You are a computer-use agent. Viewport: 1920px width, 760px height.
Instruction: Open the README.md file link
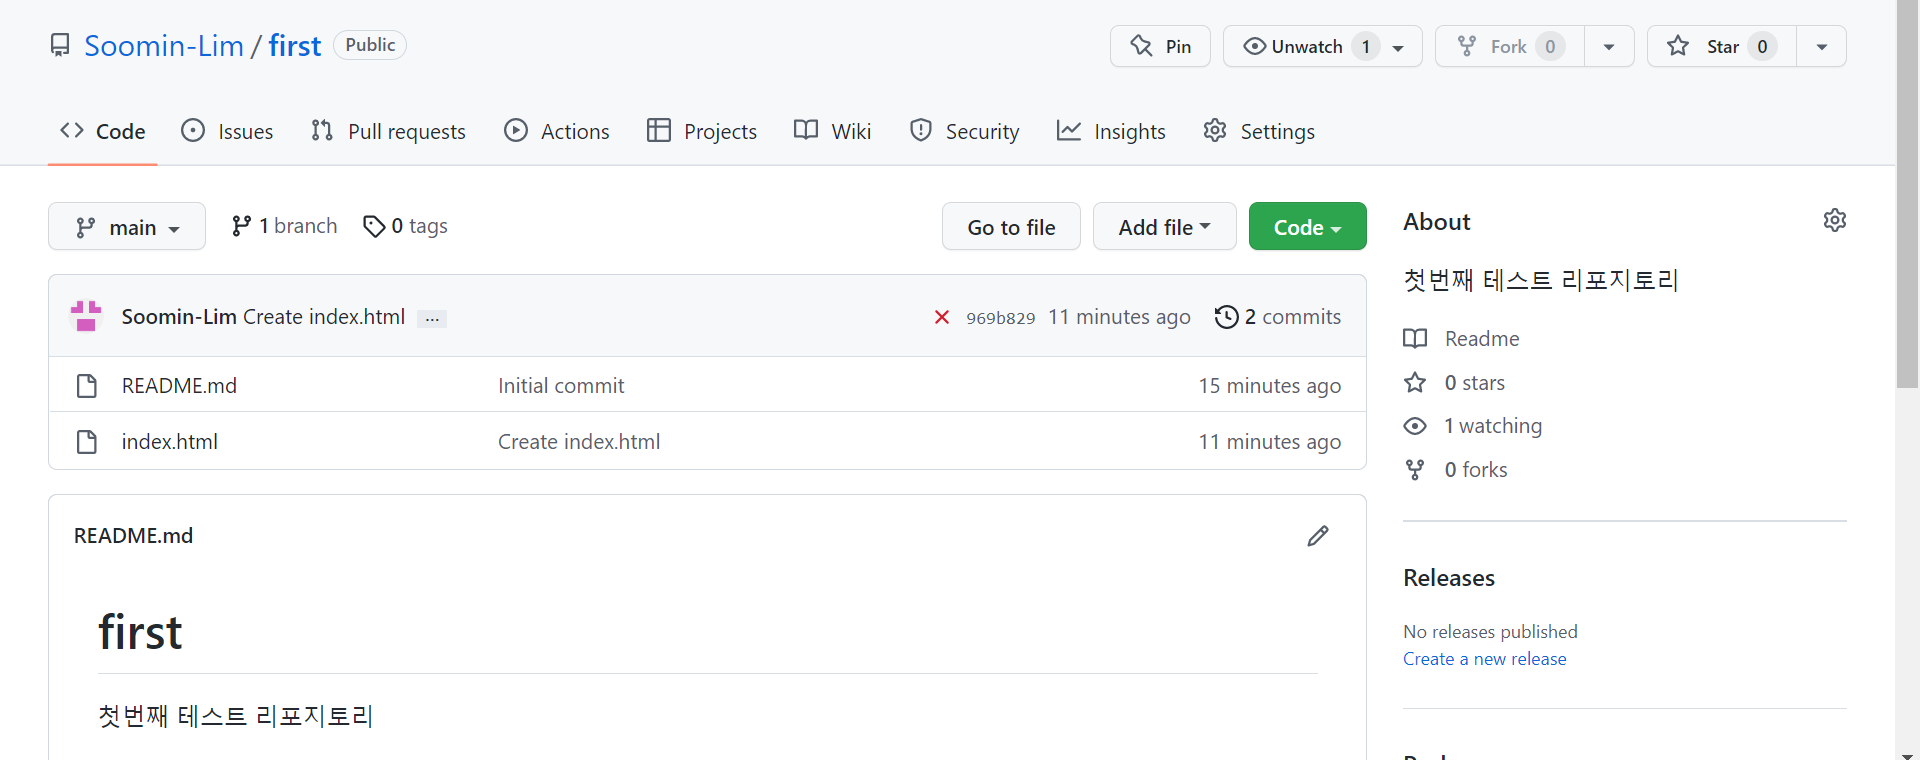pos(179,386)
